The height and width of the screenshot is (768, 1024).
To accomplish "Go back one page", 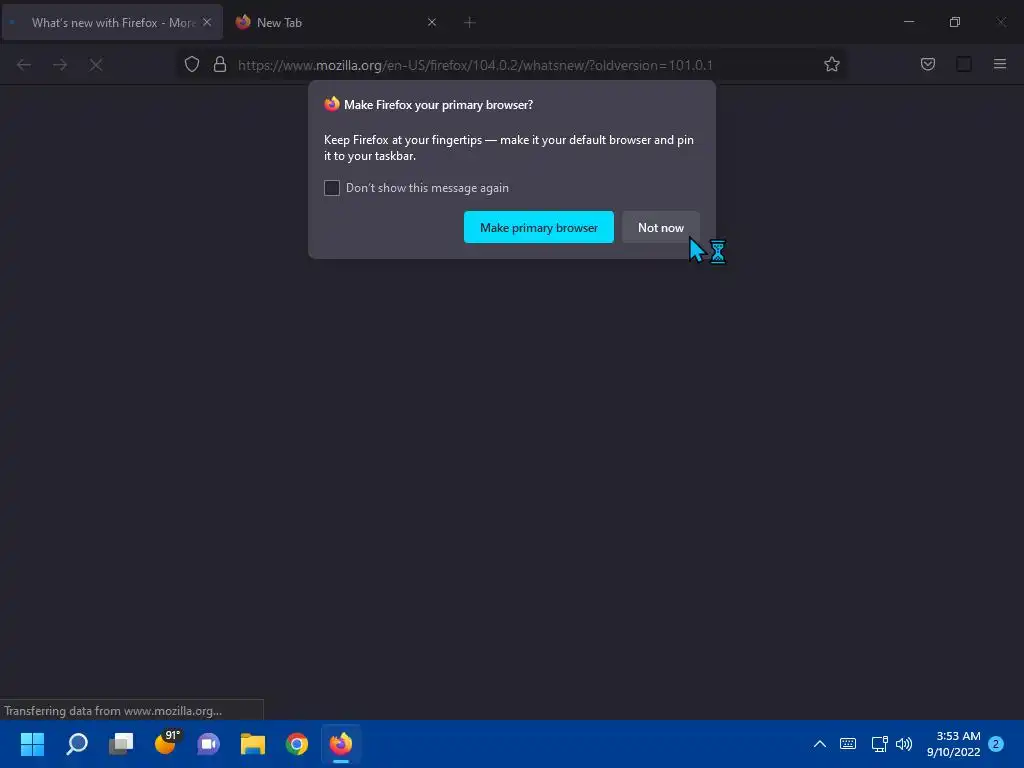I will 24,65.
